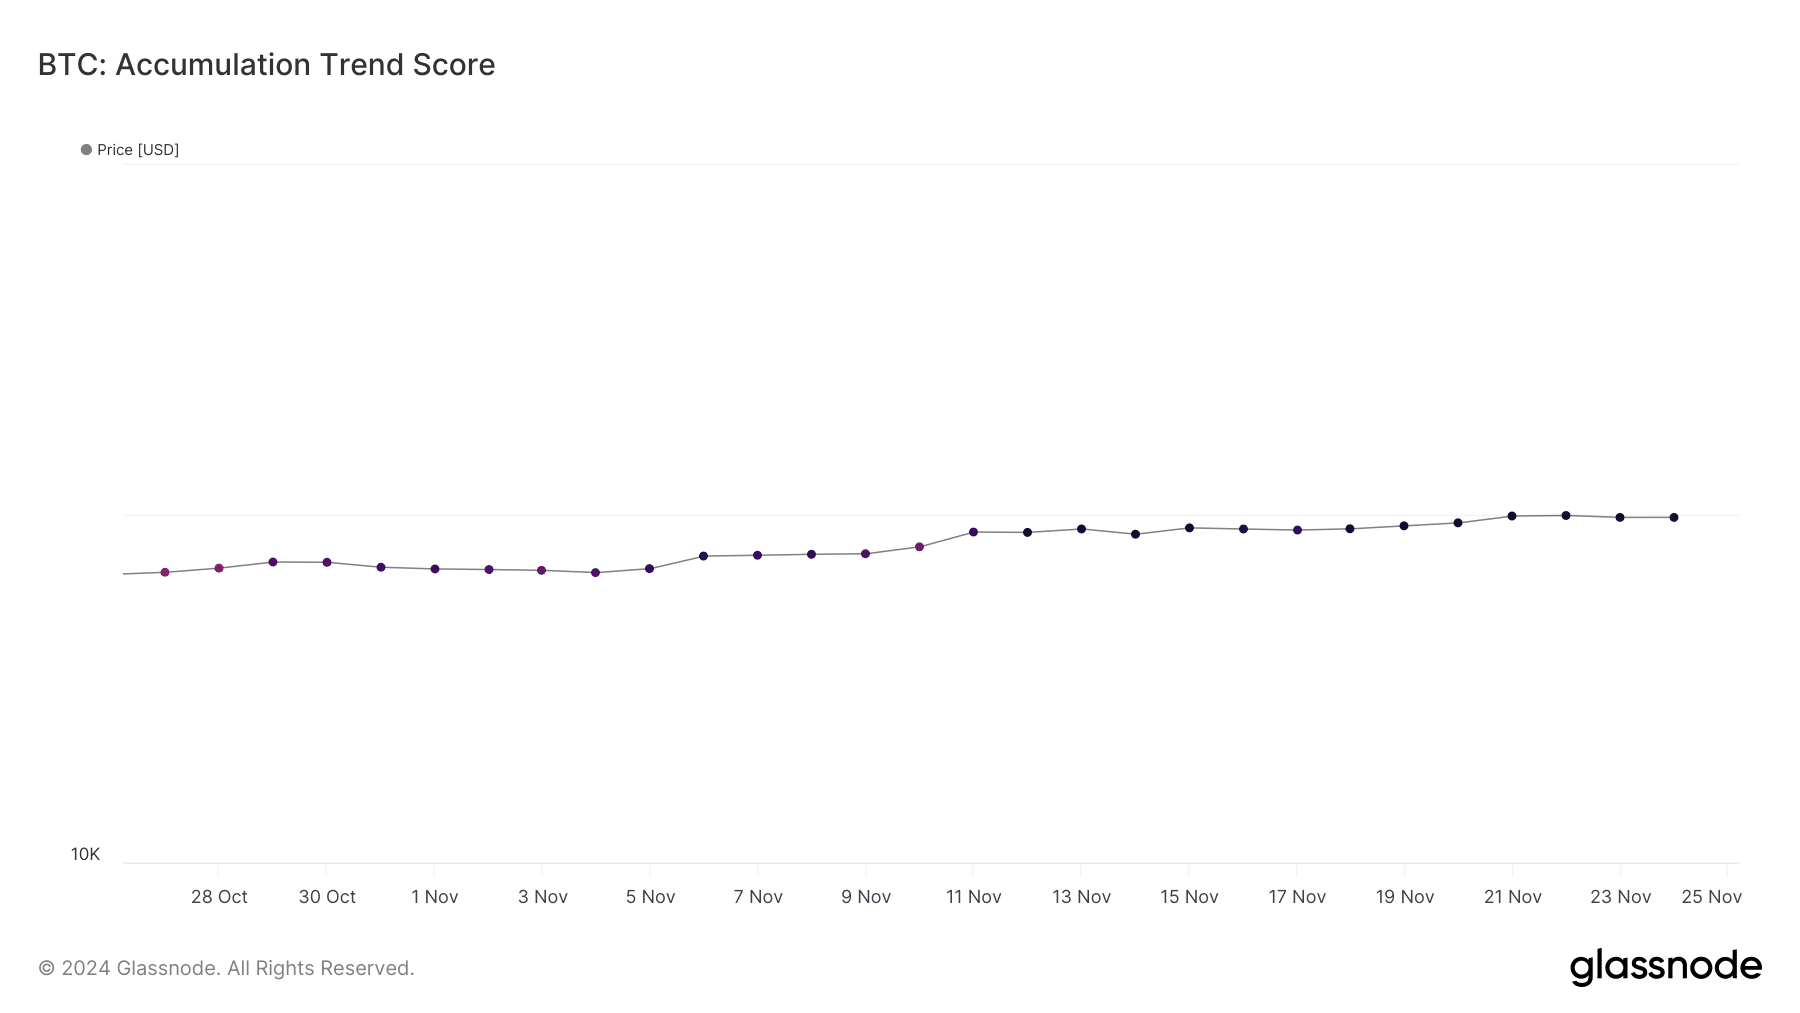Toggle the Price [USD] legend dot
The image size is (1800, 1013).
click(86, 150)
